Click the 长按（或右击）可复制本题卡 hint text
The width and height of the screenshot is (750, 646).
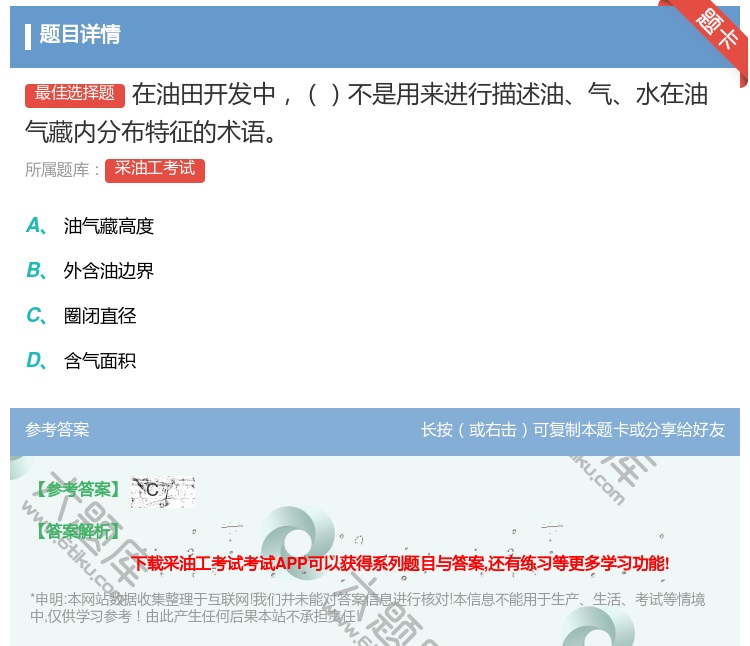pyautogui.click(x=573, y=430)
